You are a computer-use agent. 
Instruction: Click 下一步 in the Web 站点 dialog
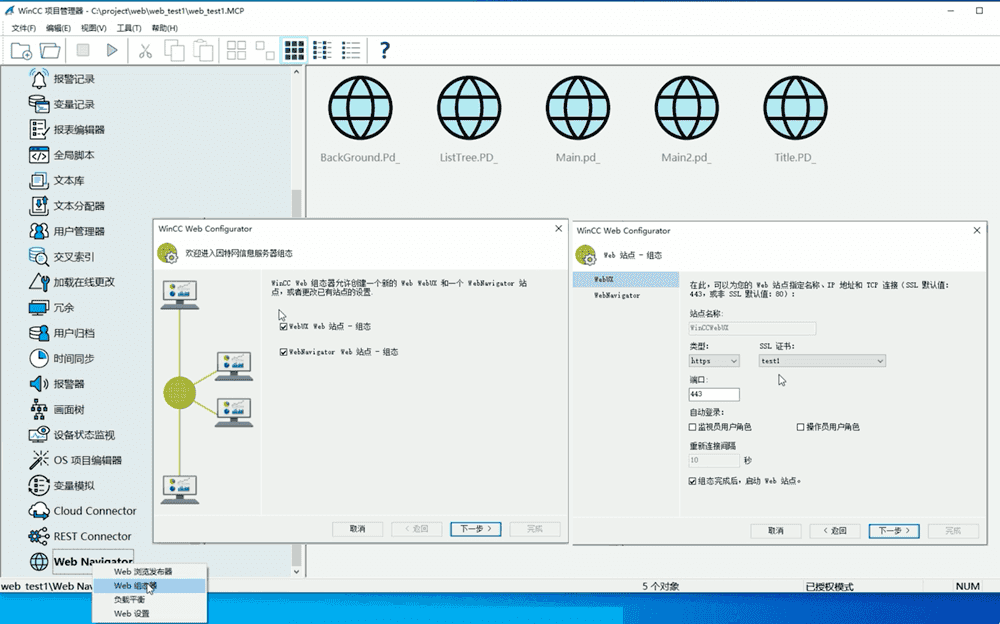[x=892, y=531]
